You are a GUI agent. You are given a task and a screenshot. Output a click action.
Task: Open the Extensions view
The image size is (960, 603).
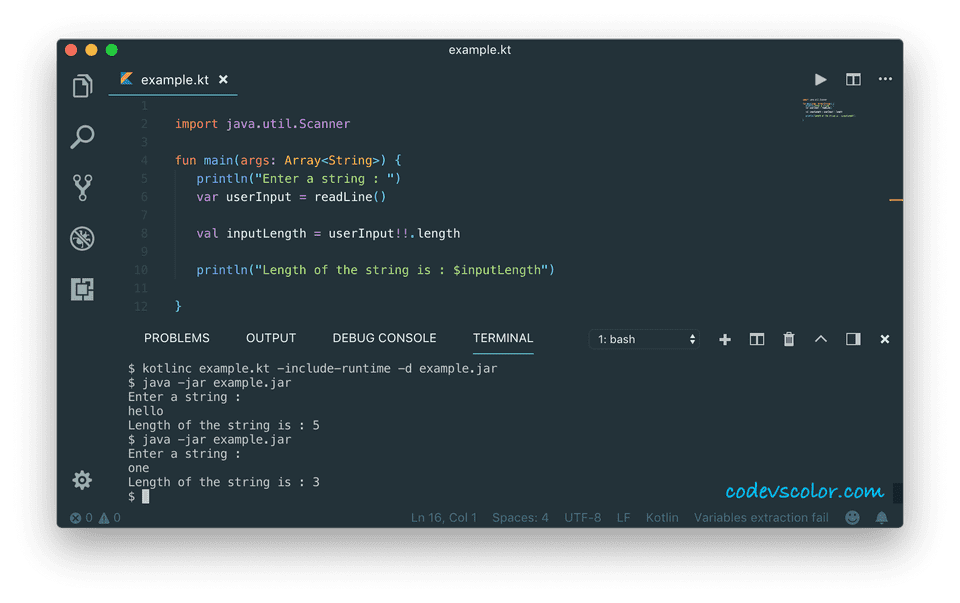point(82,289)
